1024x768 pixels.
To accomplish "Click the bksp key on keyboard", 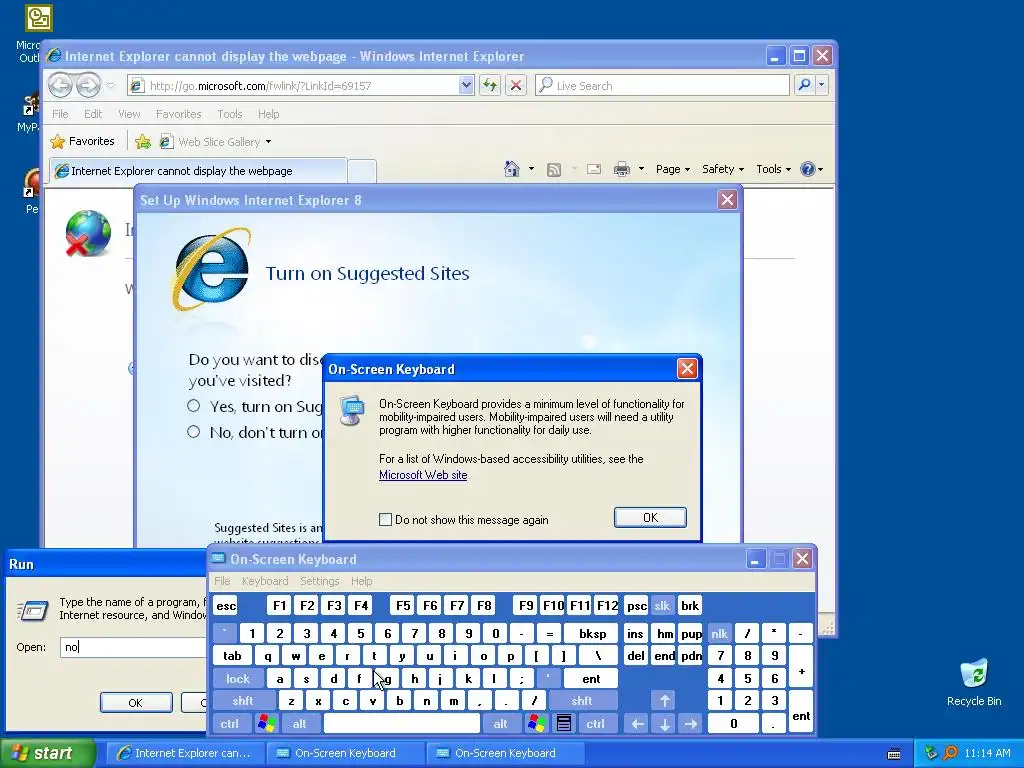I will coord(592,633).
